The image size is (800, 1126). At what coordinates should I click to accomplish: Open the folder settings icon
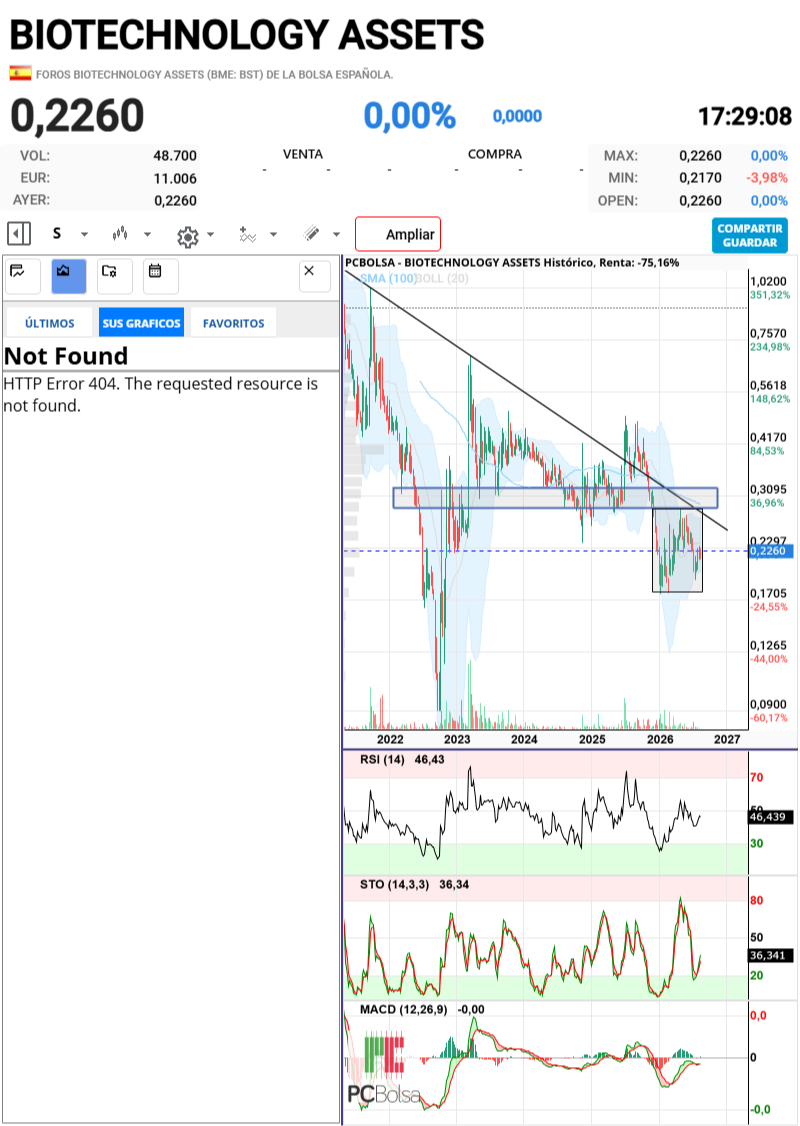(x=115, y=276)
